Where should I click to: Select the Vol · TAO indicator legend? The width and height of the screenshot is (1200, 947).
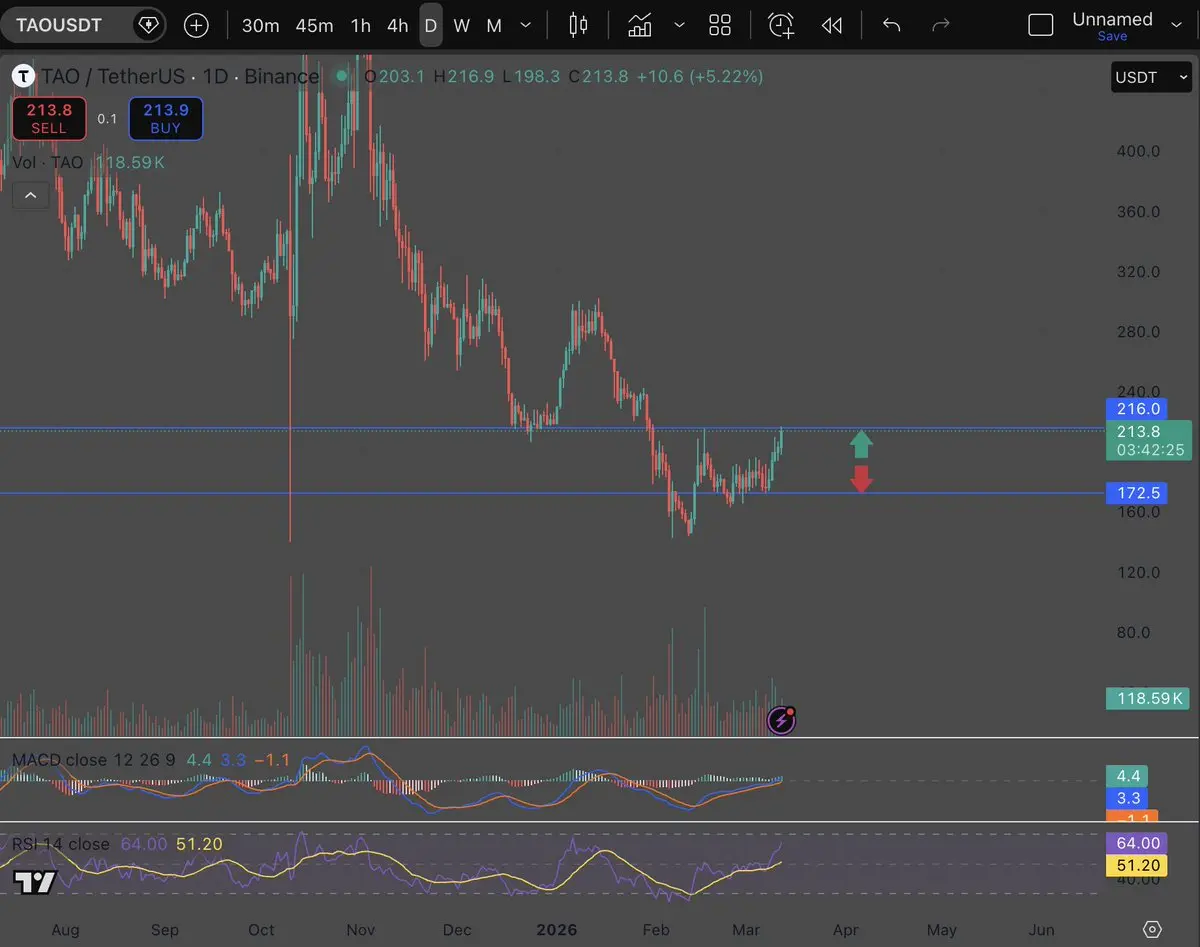48,162
